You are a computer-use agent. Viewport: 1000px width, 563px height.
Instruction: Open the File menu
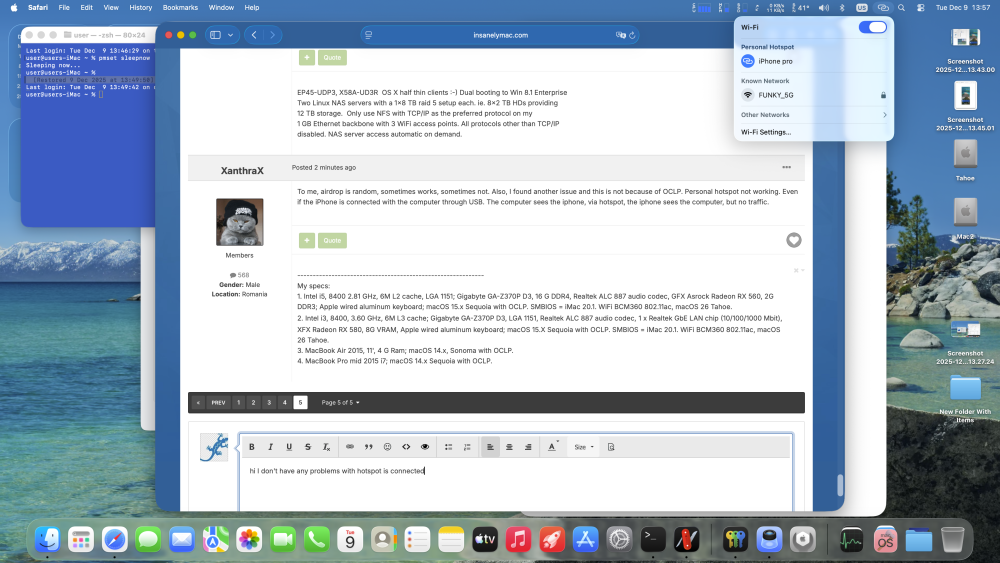64,8
